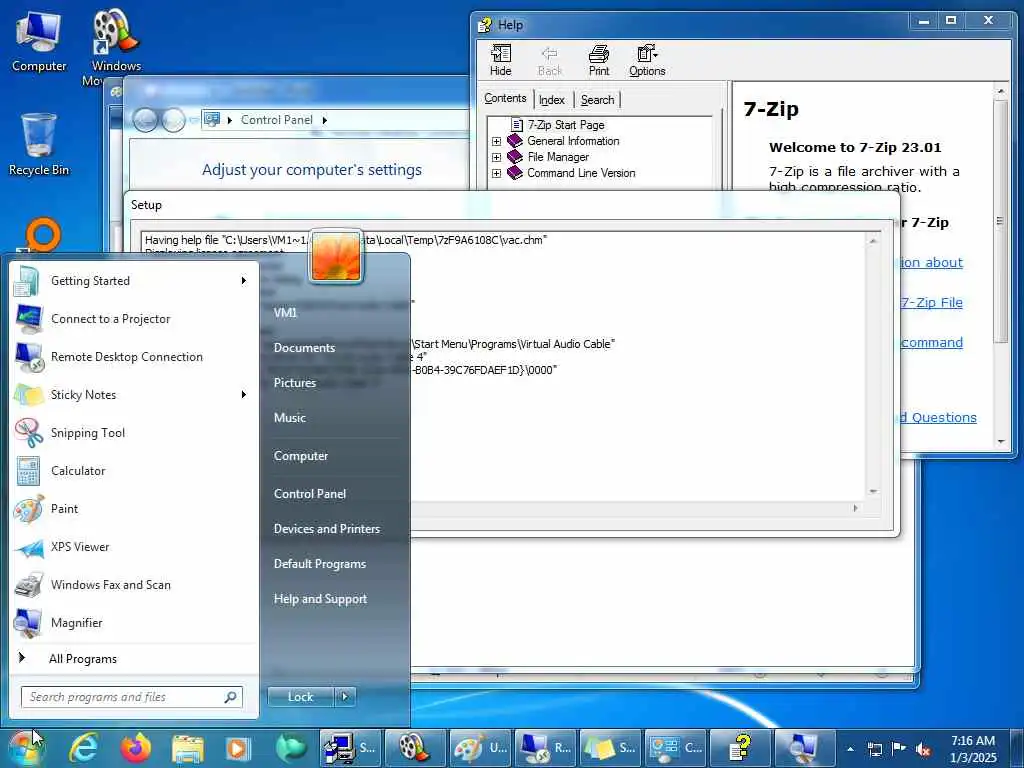
Task: Click Setup log horizontal scrollbar right arrow
Action: click(x=855, y=508)
